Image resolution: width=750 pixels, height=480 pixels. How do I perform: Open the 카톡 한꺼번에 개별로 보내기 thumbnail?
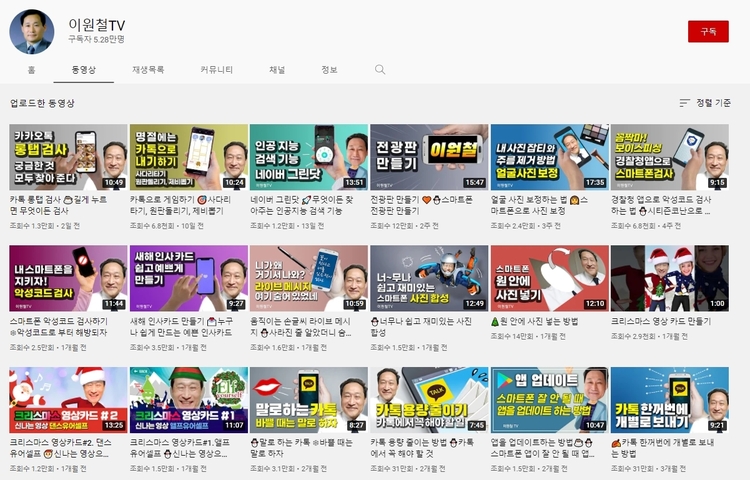pyautogui.click(x=670, y=400)
